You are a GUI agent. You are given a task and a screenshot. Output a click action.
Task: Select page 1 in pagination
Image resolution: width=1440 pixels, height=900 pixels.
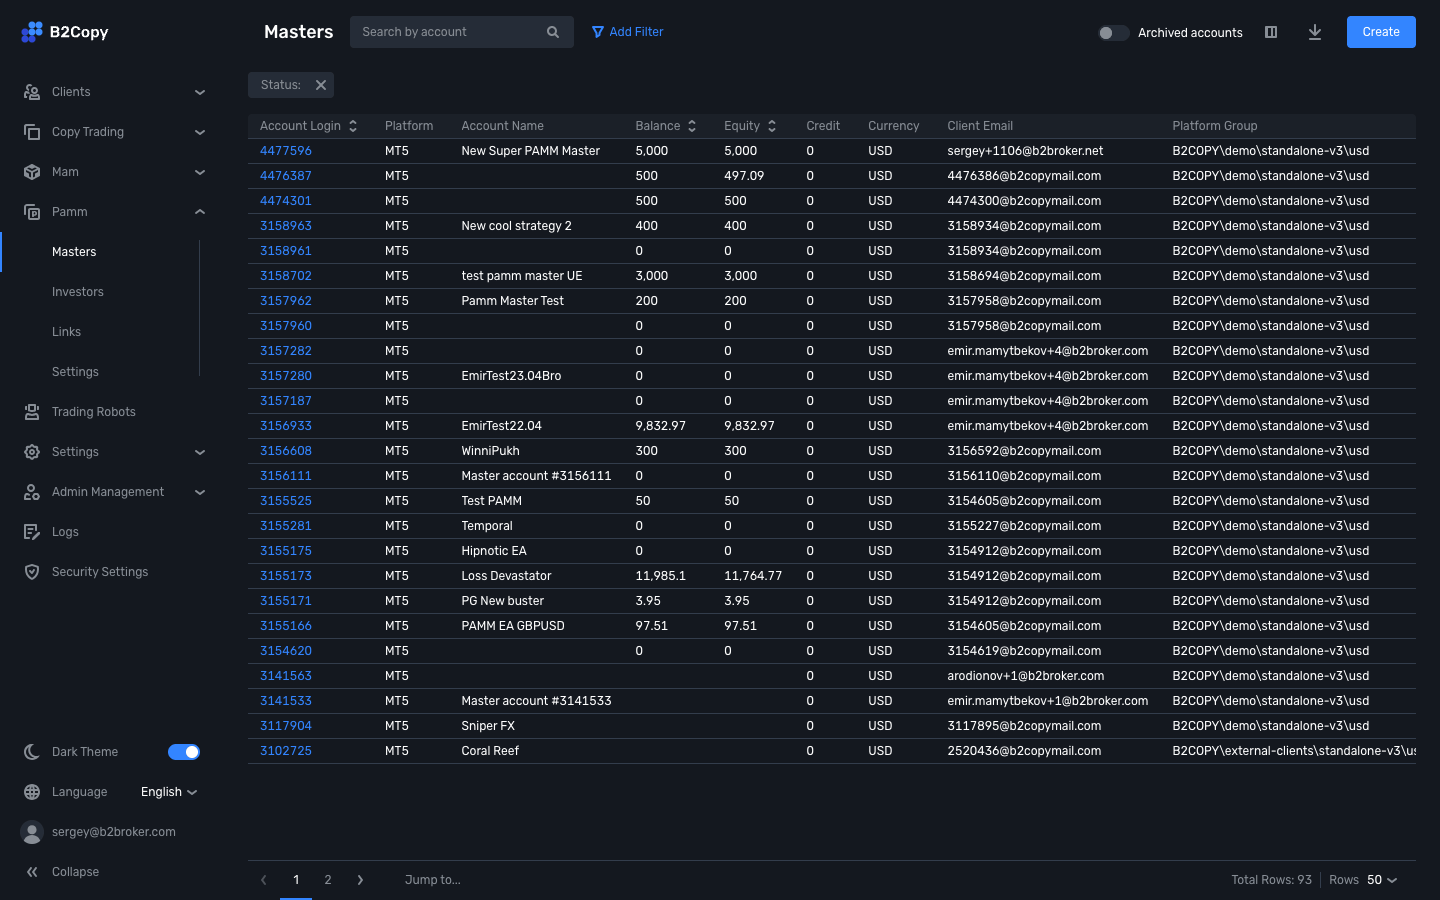point(296,880)
